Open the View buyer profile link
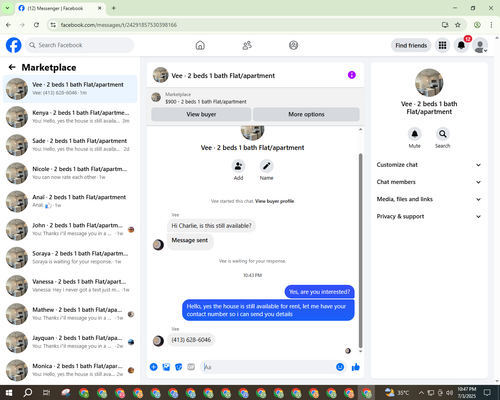 pos(274,201)
